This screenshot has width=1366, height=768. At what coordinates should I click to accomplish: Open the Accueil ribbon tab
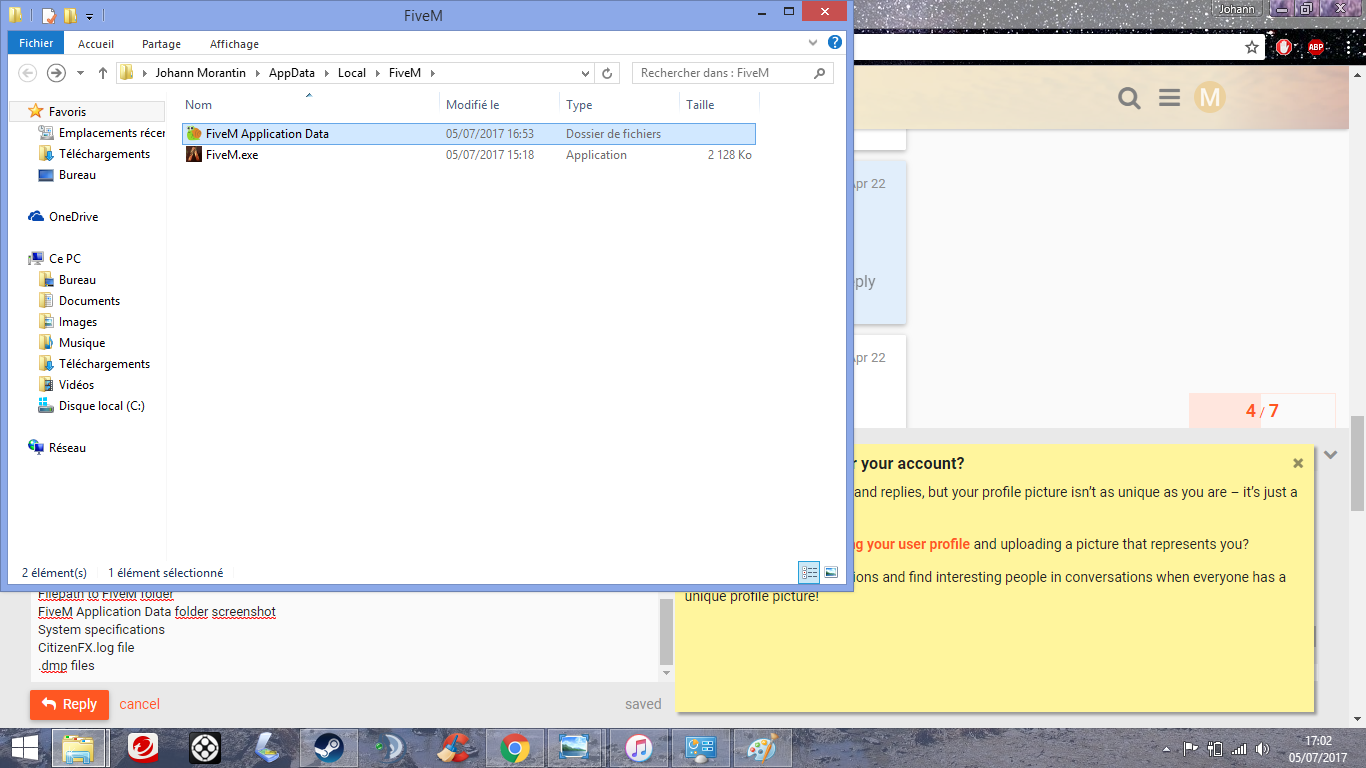pyautogui.click(x=96, y=44)
